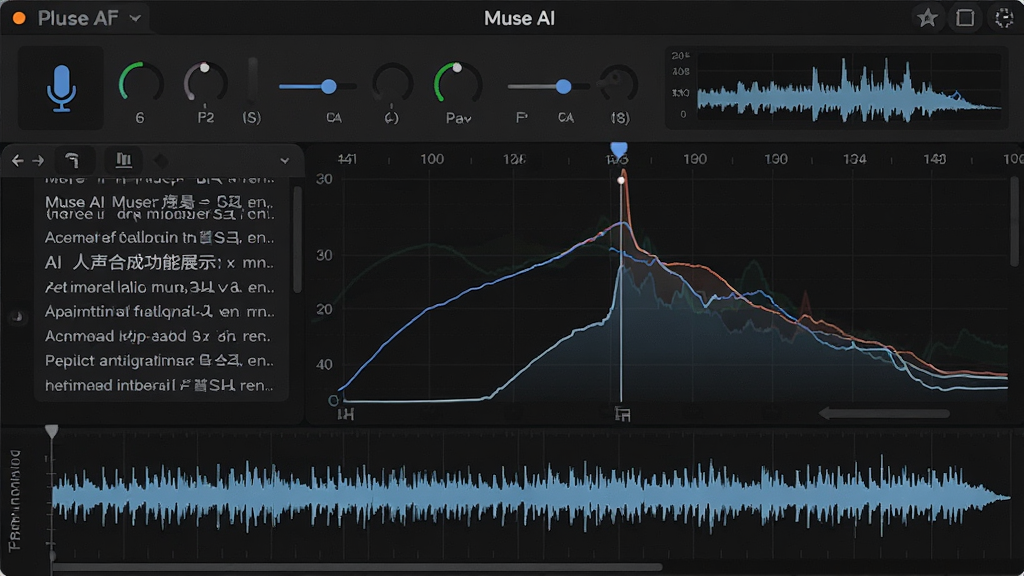Select 'AI 人声合成功能展示' list row
Viewport: 1024px width, 576px height.
(x=160, y=263)
